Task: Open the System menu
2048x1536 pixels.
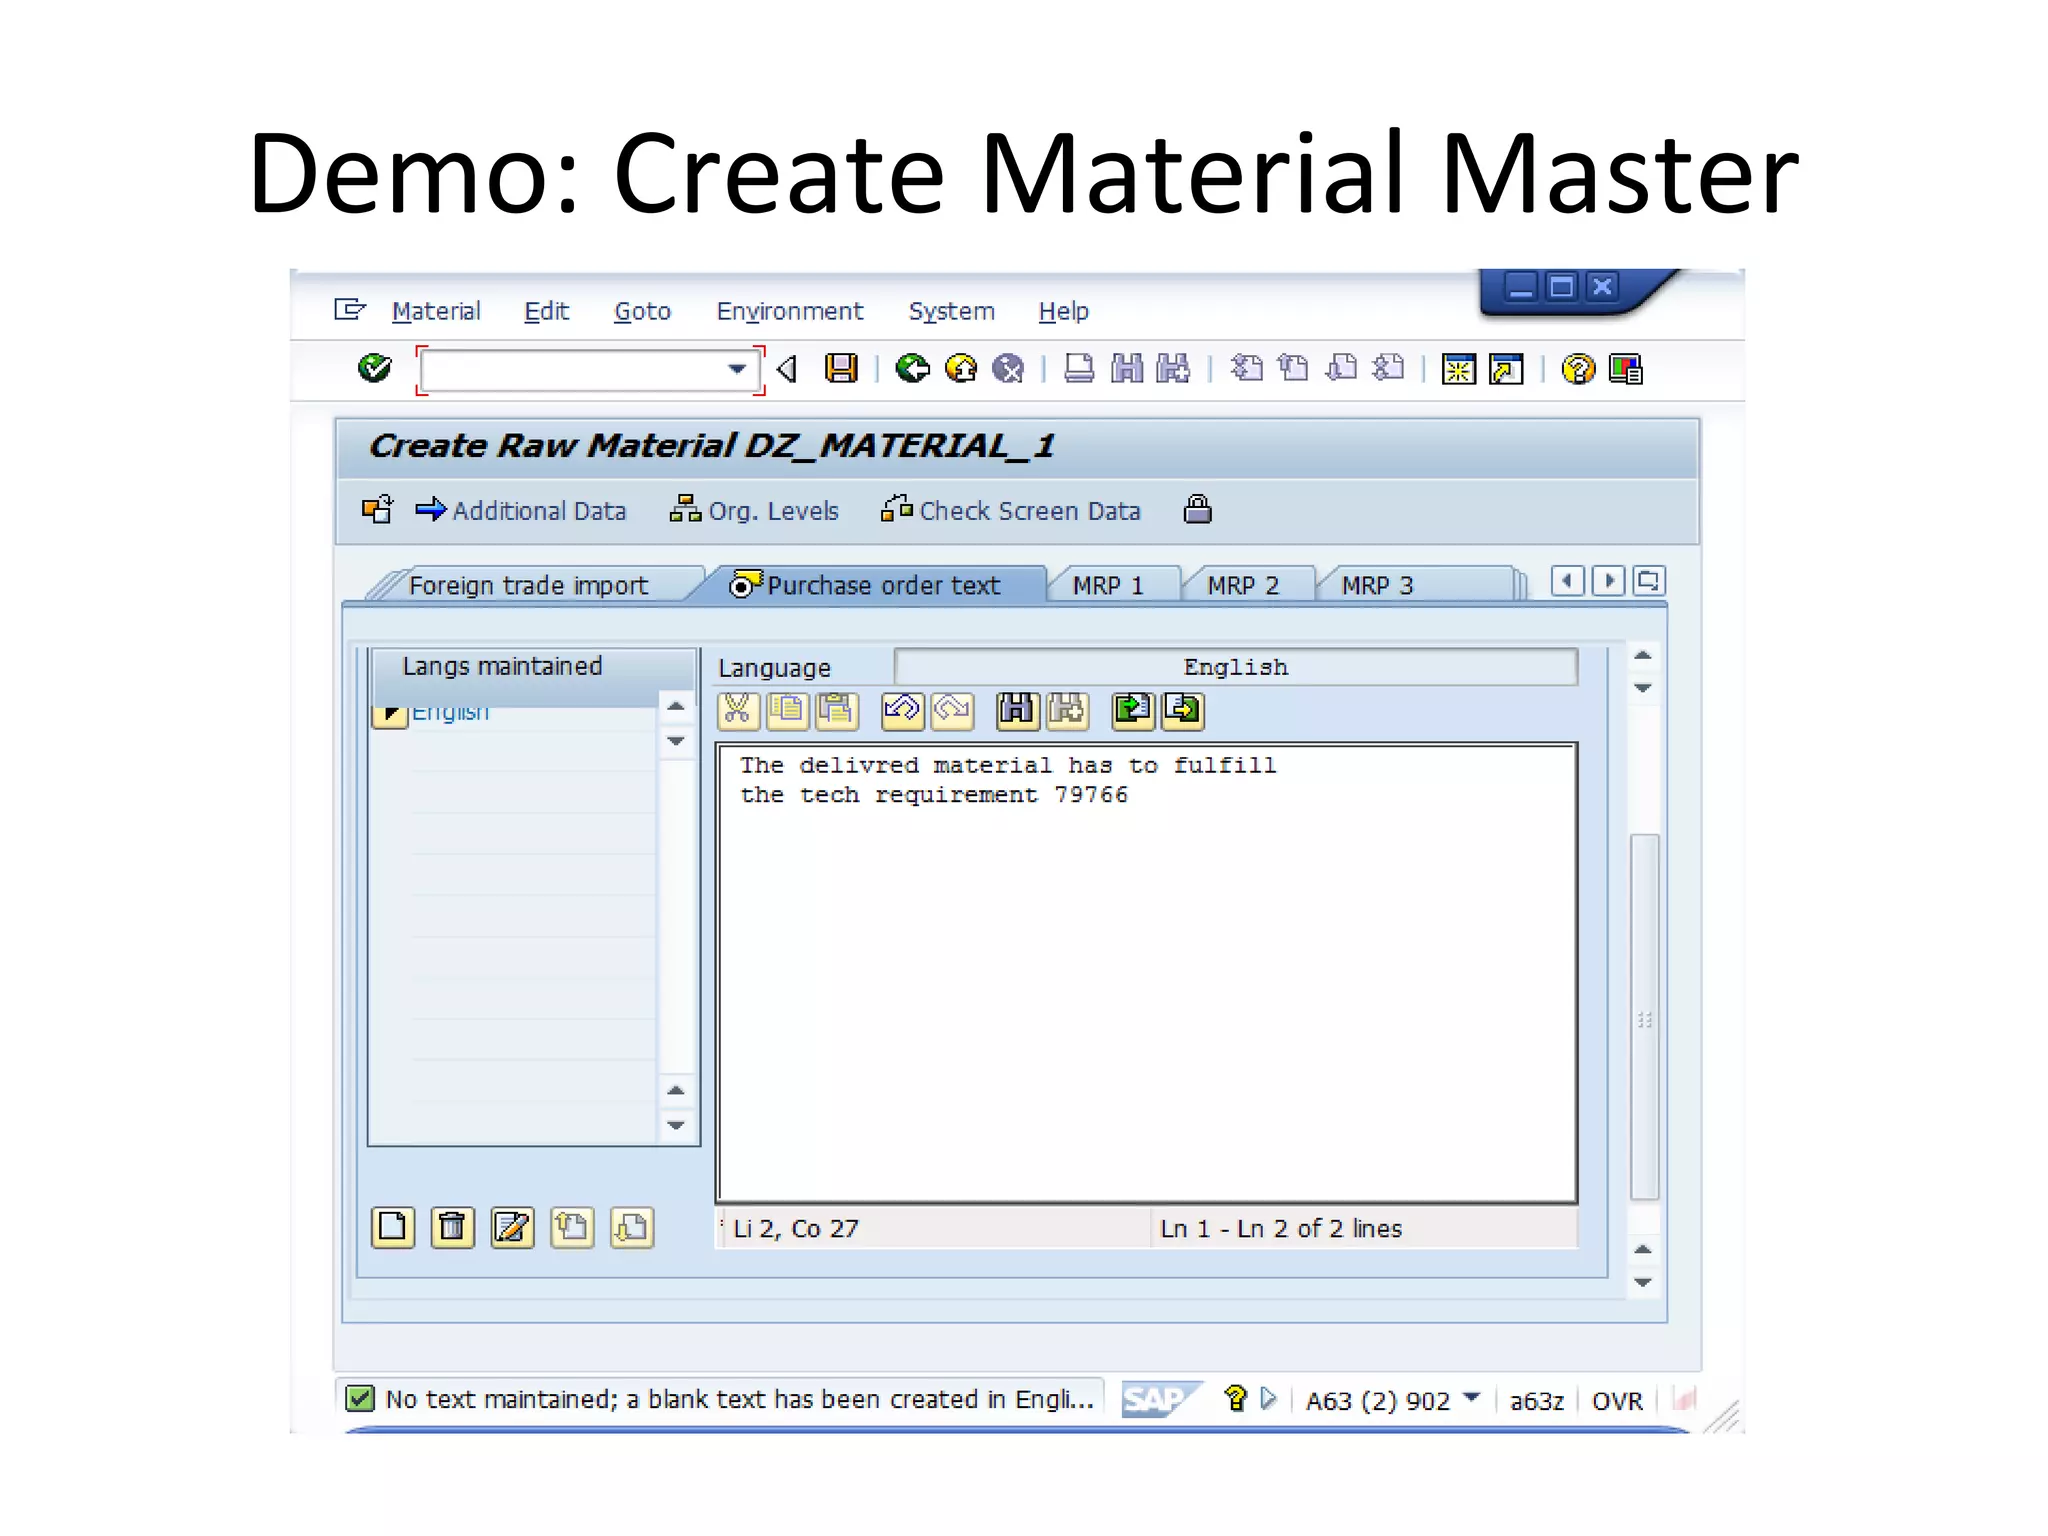Action: coord(952,311)
